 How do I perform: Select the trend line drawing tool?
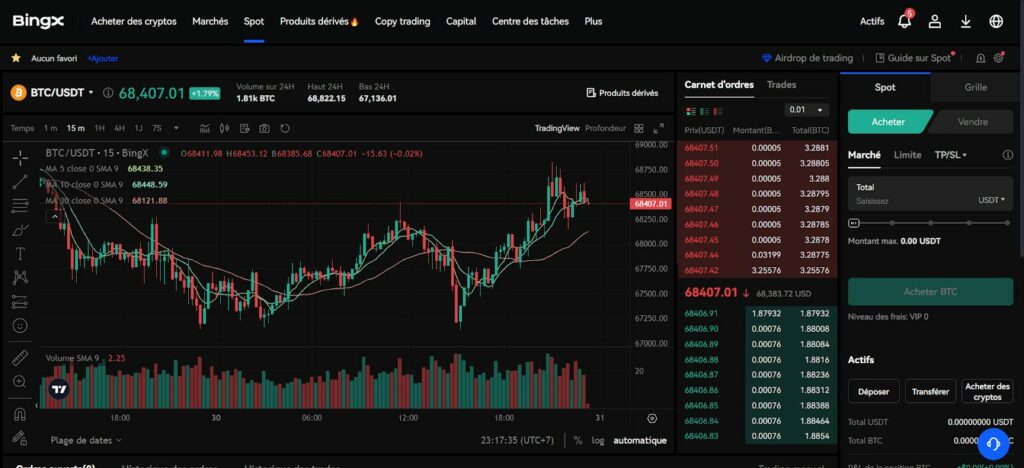coord(20,181)
